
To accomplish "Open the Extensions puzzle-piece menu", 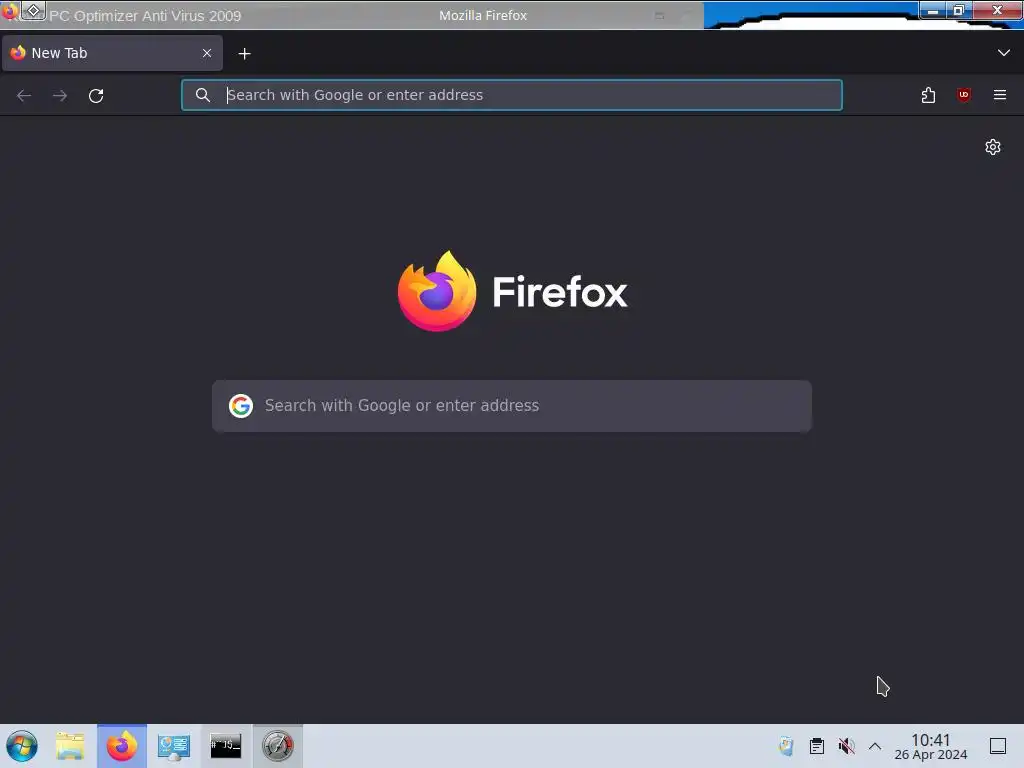I will (x=928, y=95).
